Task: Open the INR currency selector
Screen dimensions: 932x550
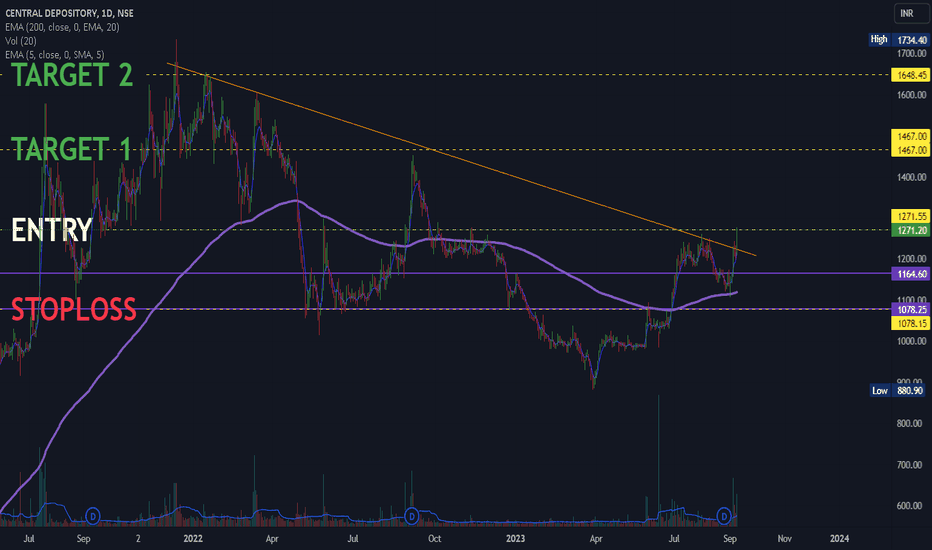Action: click(911, 14)
